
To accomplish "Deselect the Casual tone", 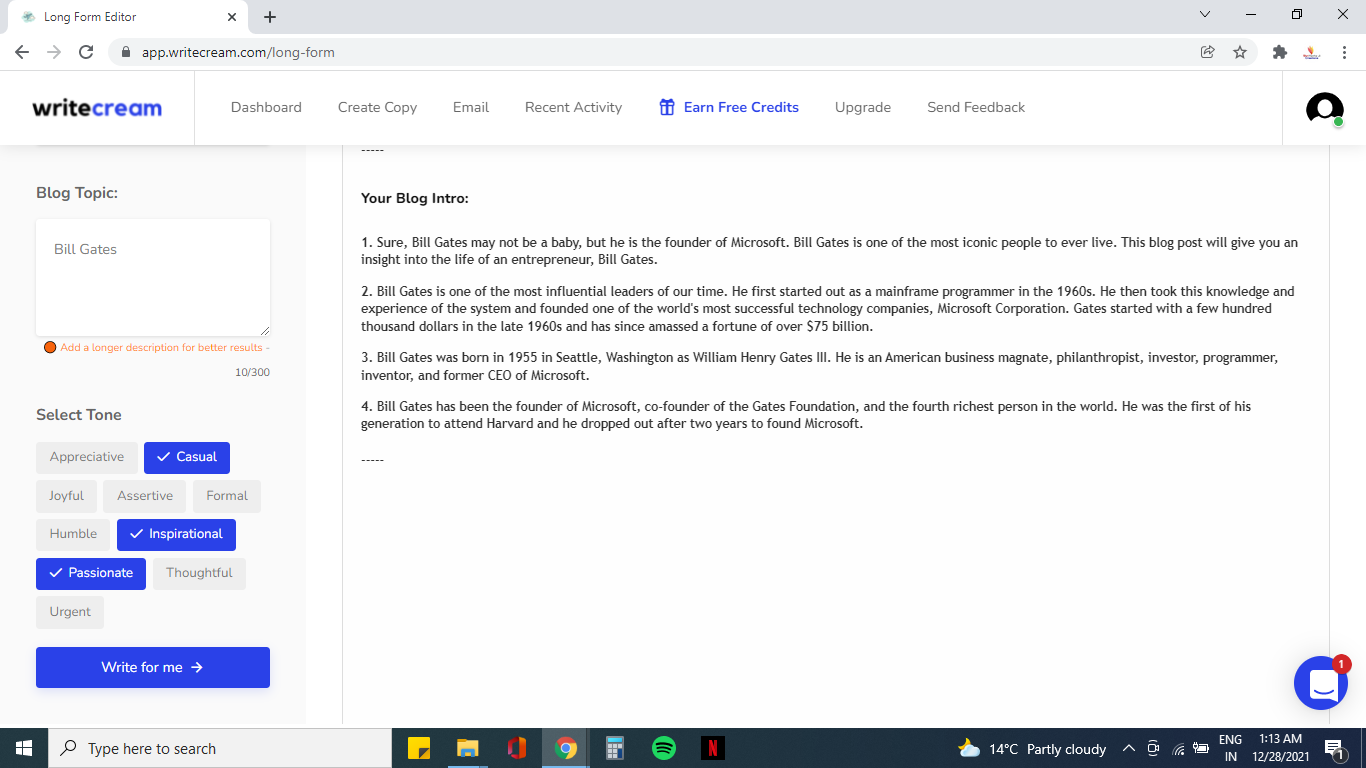I will (187, 457).
